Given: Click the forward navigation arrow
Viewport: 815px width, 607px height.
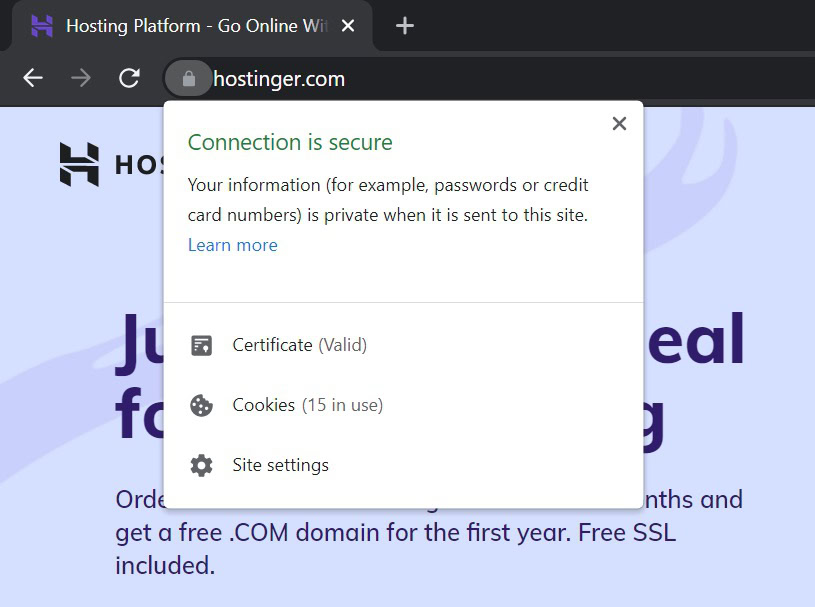Looking at the screenshot, I should (80, 77).
